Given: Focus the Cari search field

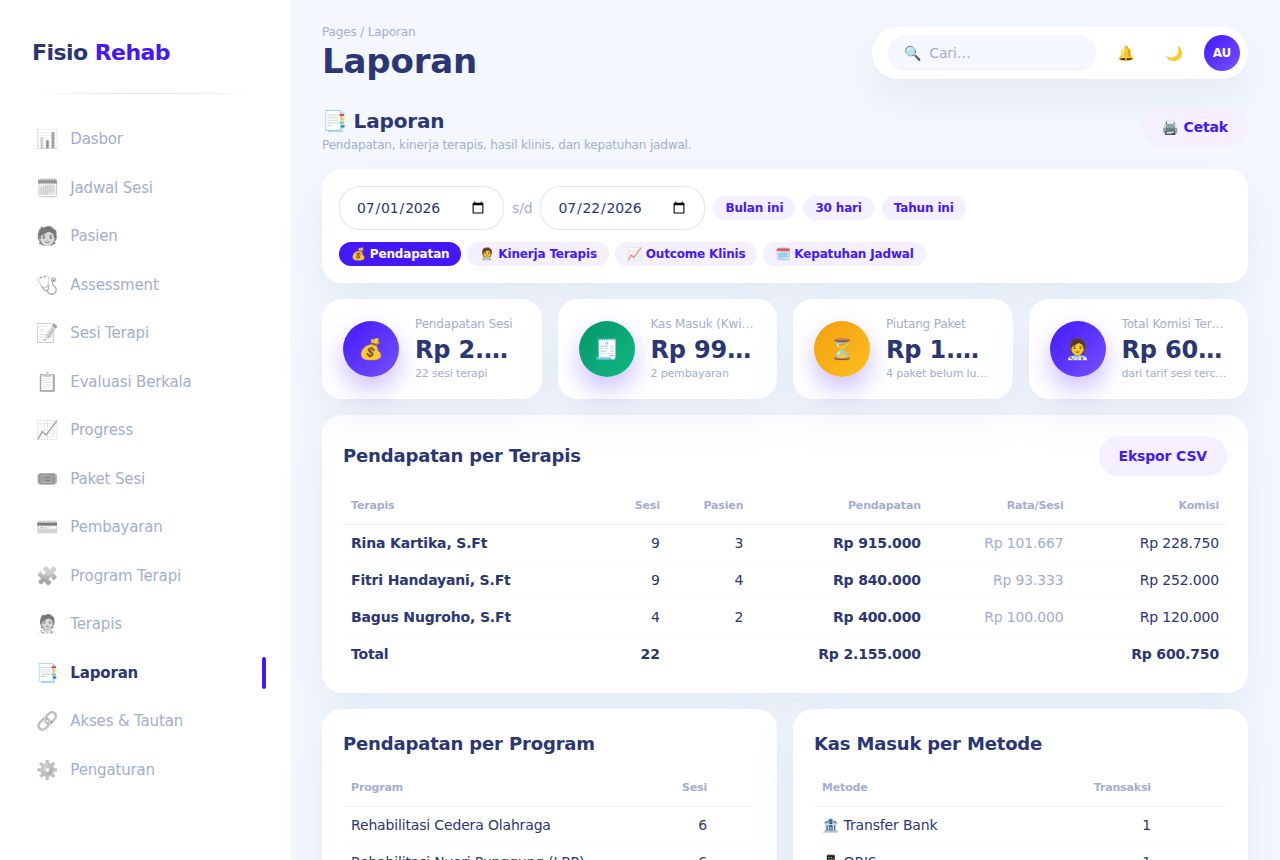Looking at the screenshot, I should coord(992,53).
